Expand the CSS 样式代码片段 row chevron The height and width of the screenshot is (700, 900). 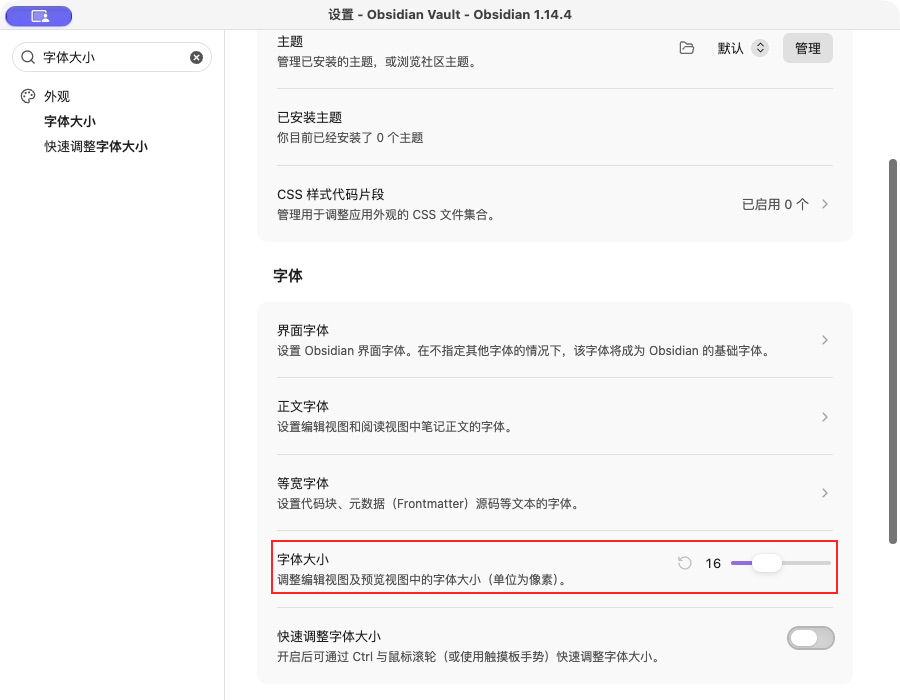pyautogui.click(x=825, y=204)
